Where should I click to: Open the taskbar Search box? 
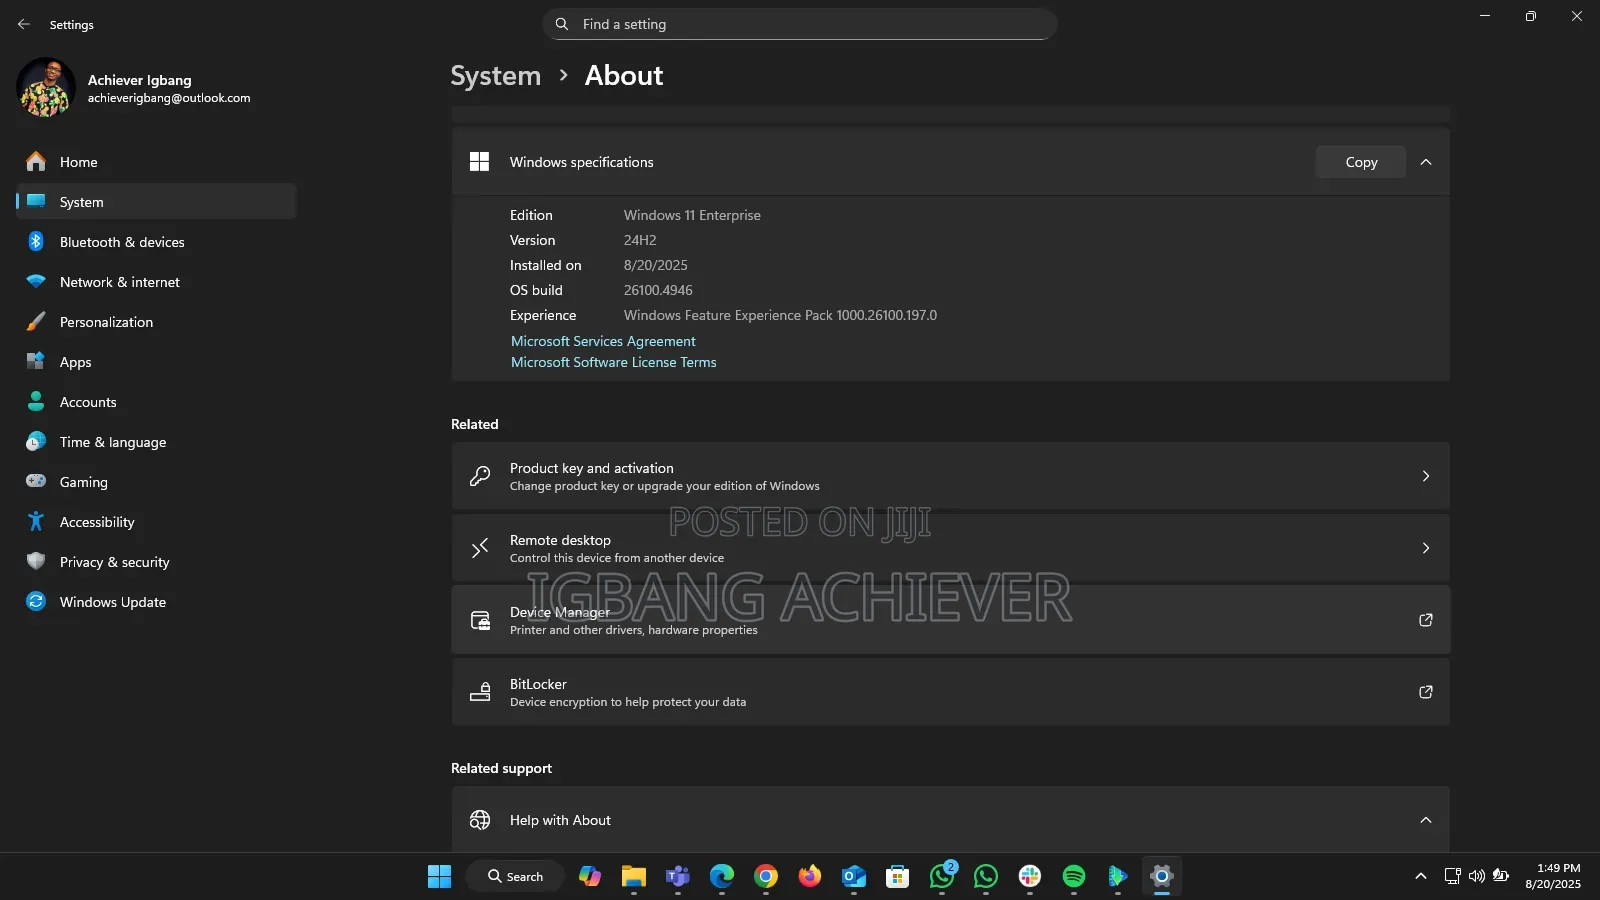coord(515,877)
